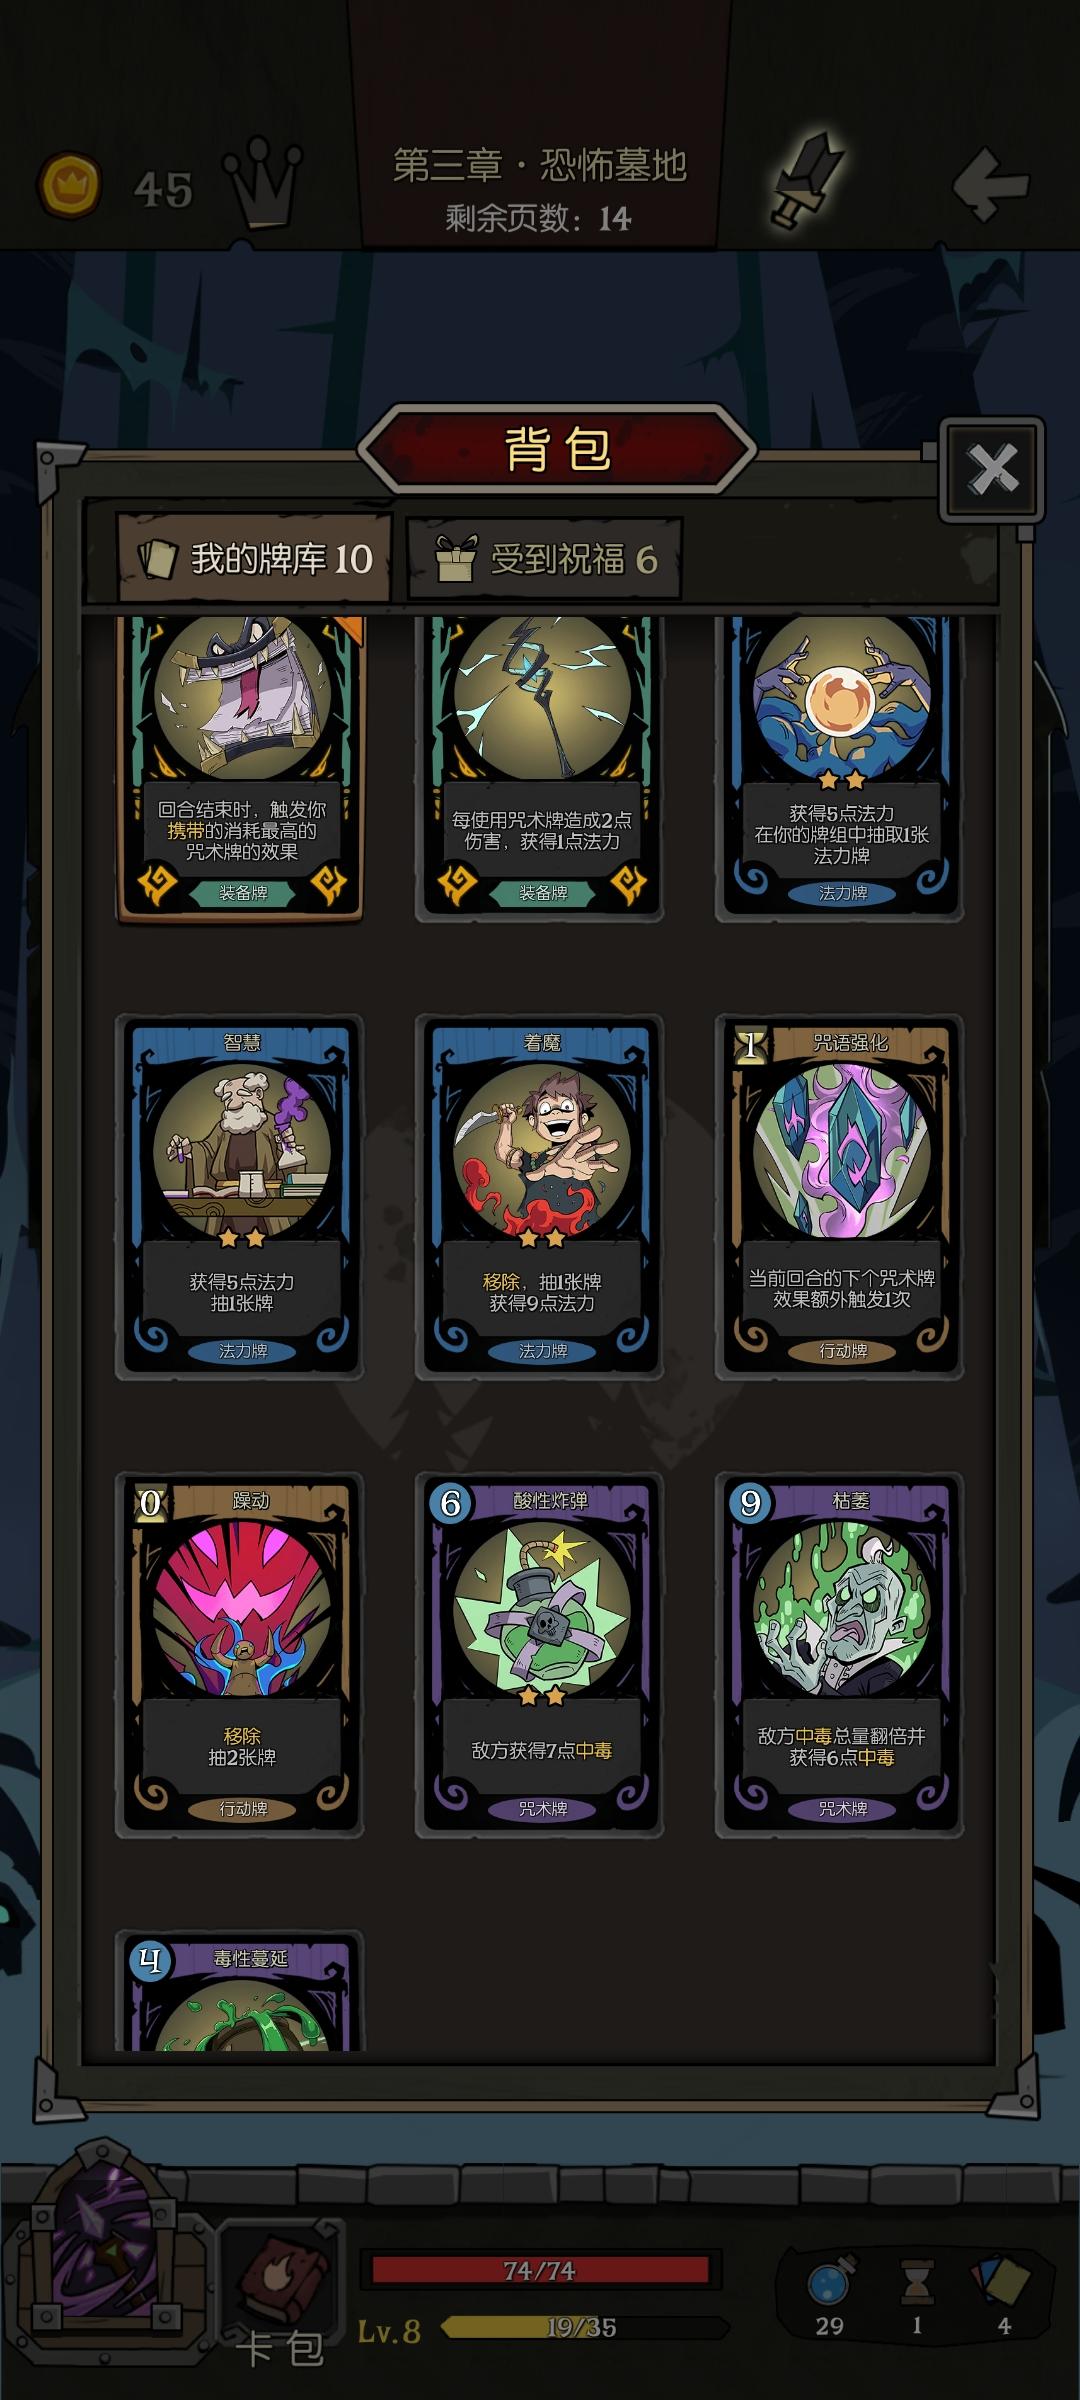
Task: Select the 智慧 mana card
Action: point(240,1198)
